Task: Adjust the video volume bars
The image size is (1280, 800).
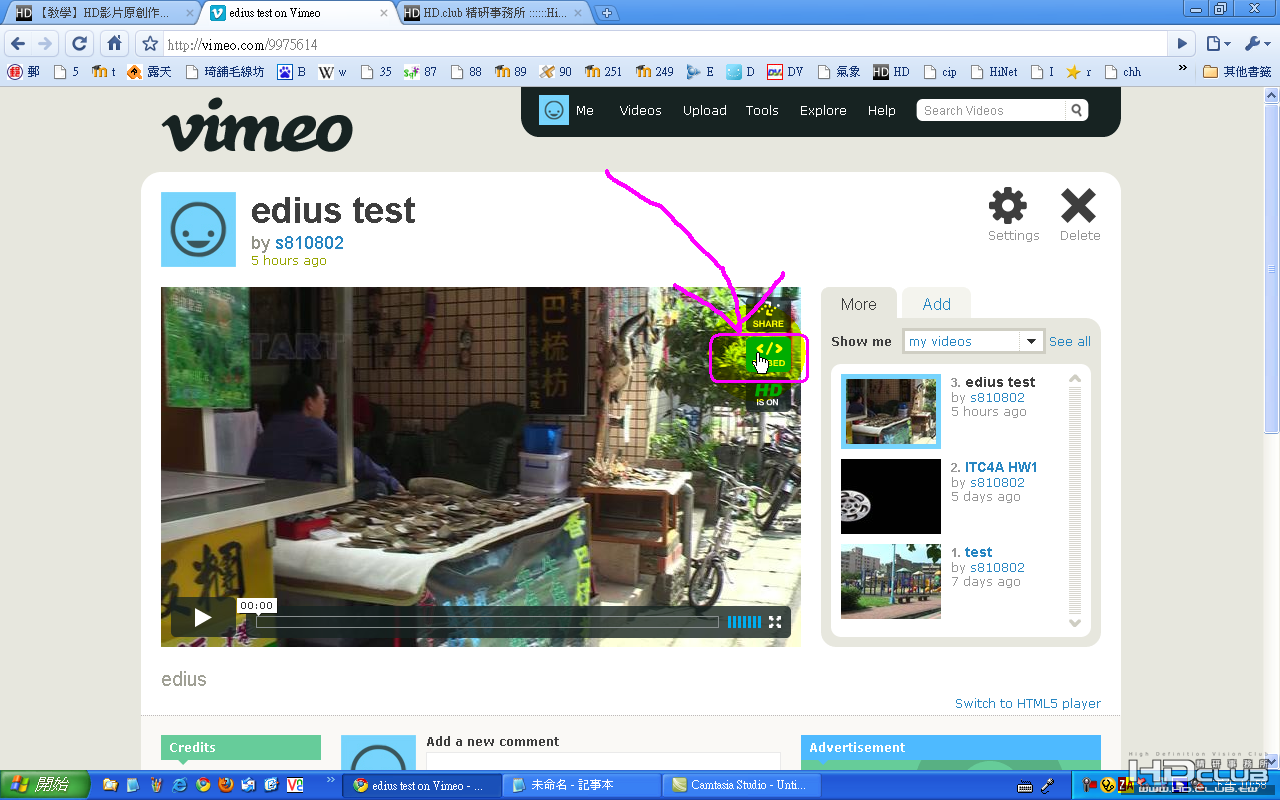Action: point(744,622)
